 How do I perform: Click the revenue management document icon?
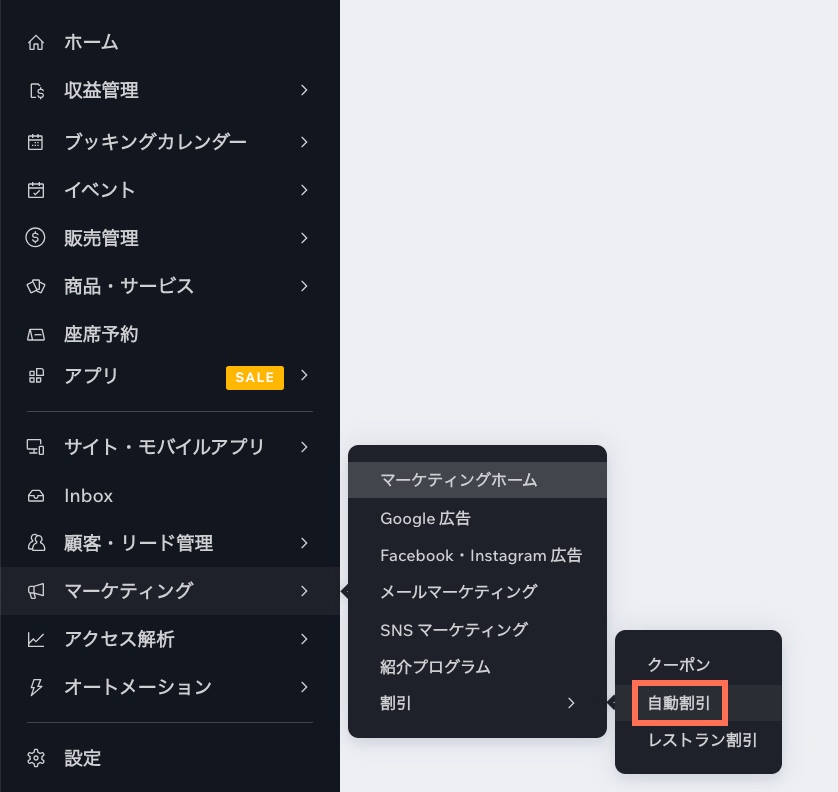click(x=36, y=91)
